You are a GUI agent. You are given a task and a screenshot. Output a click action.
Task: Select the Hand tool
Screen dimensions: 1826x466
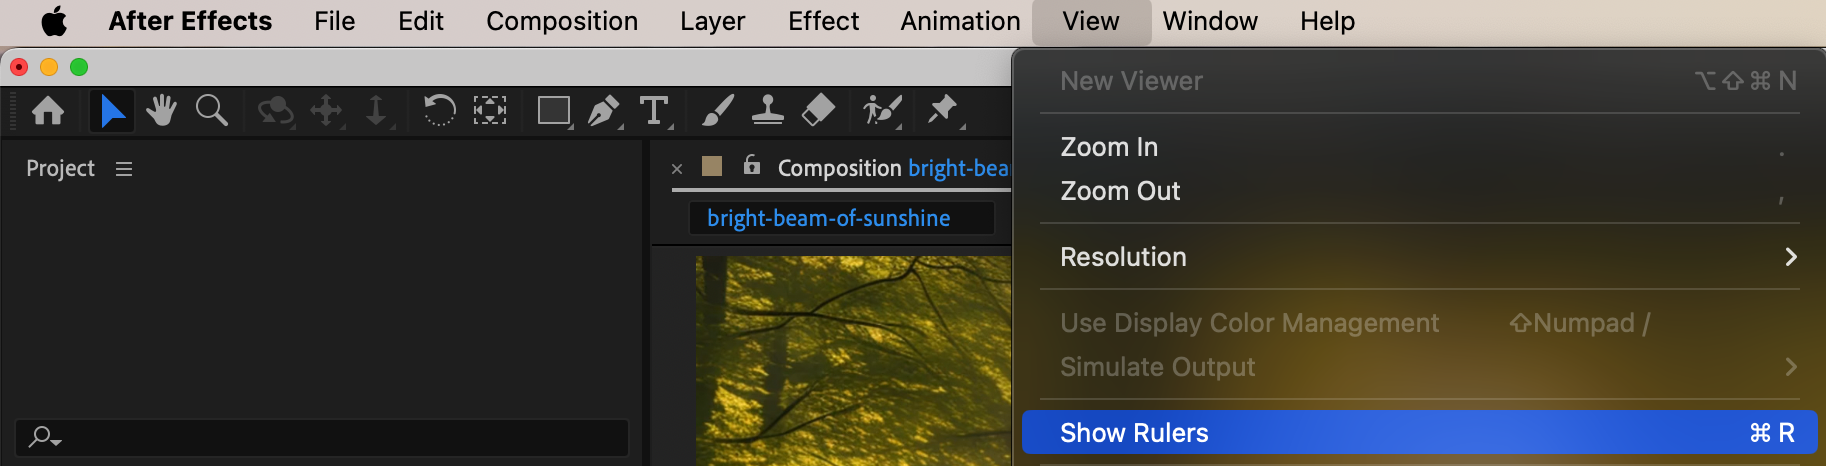[x=161, y=110]
